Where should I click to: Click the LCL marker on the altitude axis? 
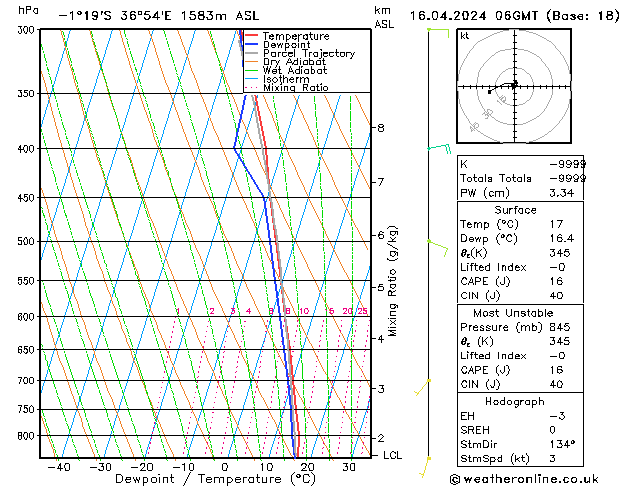[393, 455]
